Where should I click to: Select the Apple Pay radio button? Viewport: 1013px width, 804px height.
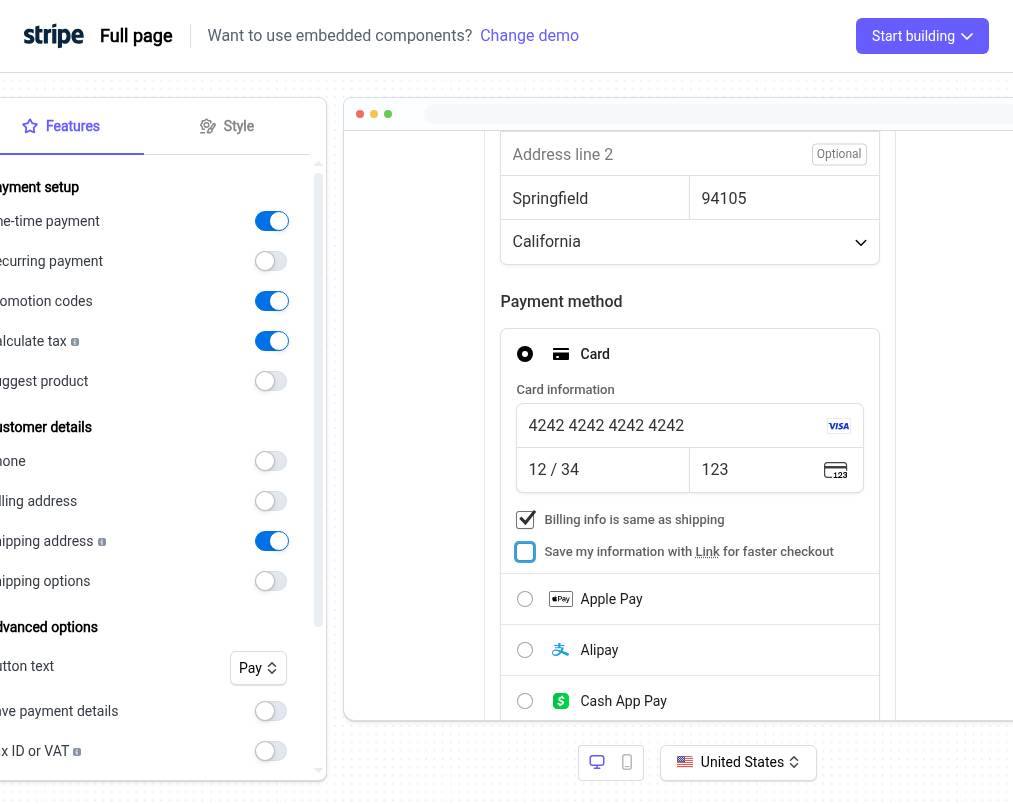[x=525, y=599]
